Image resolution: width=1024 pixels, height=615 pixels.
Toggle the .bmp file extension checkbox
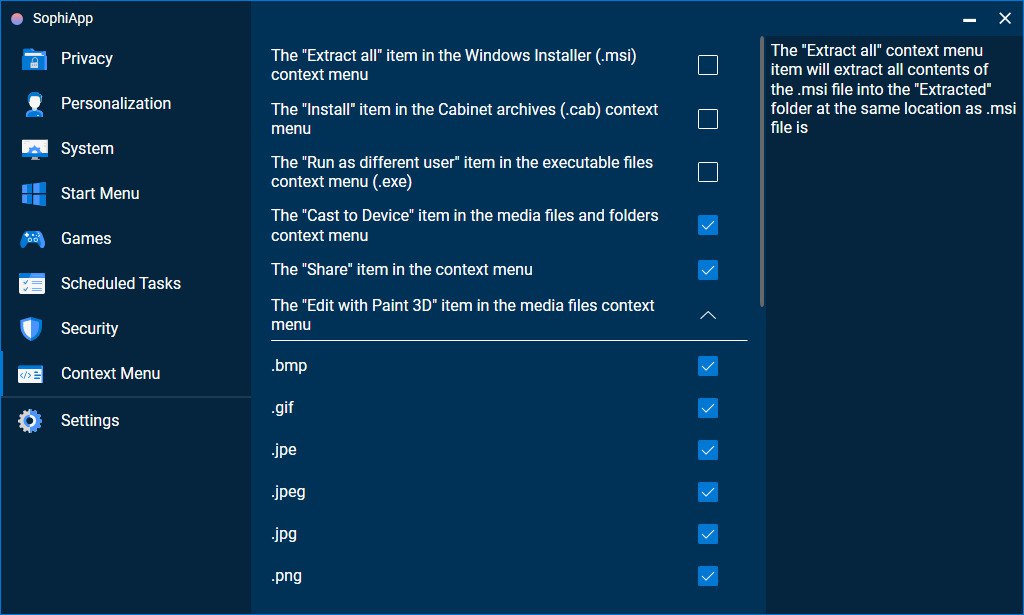point(707,366)
